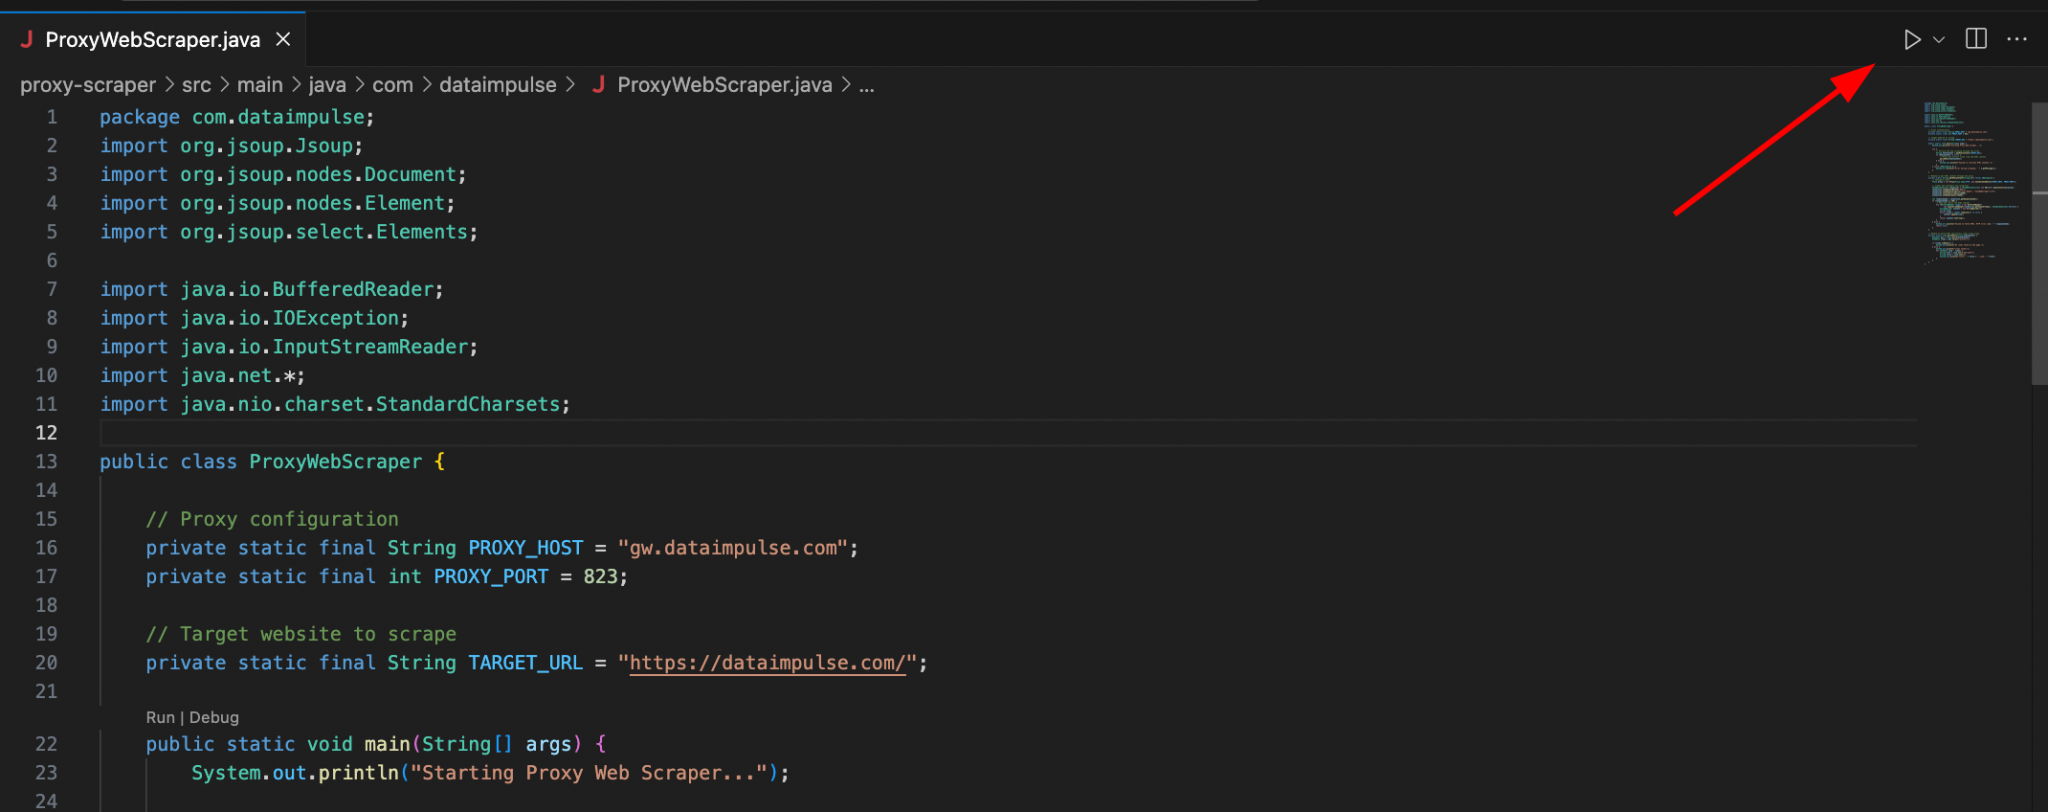The width and height of the screenshot is (2048, 812).
Task: Click the org.jsoup.select.Elements import
Action: click(x=289, y=232)
